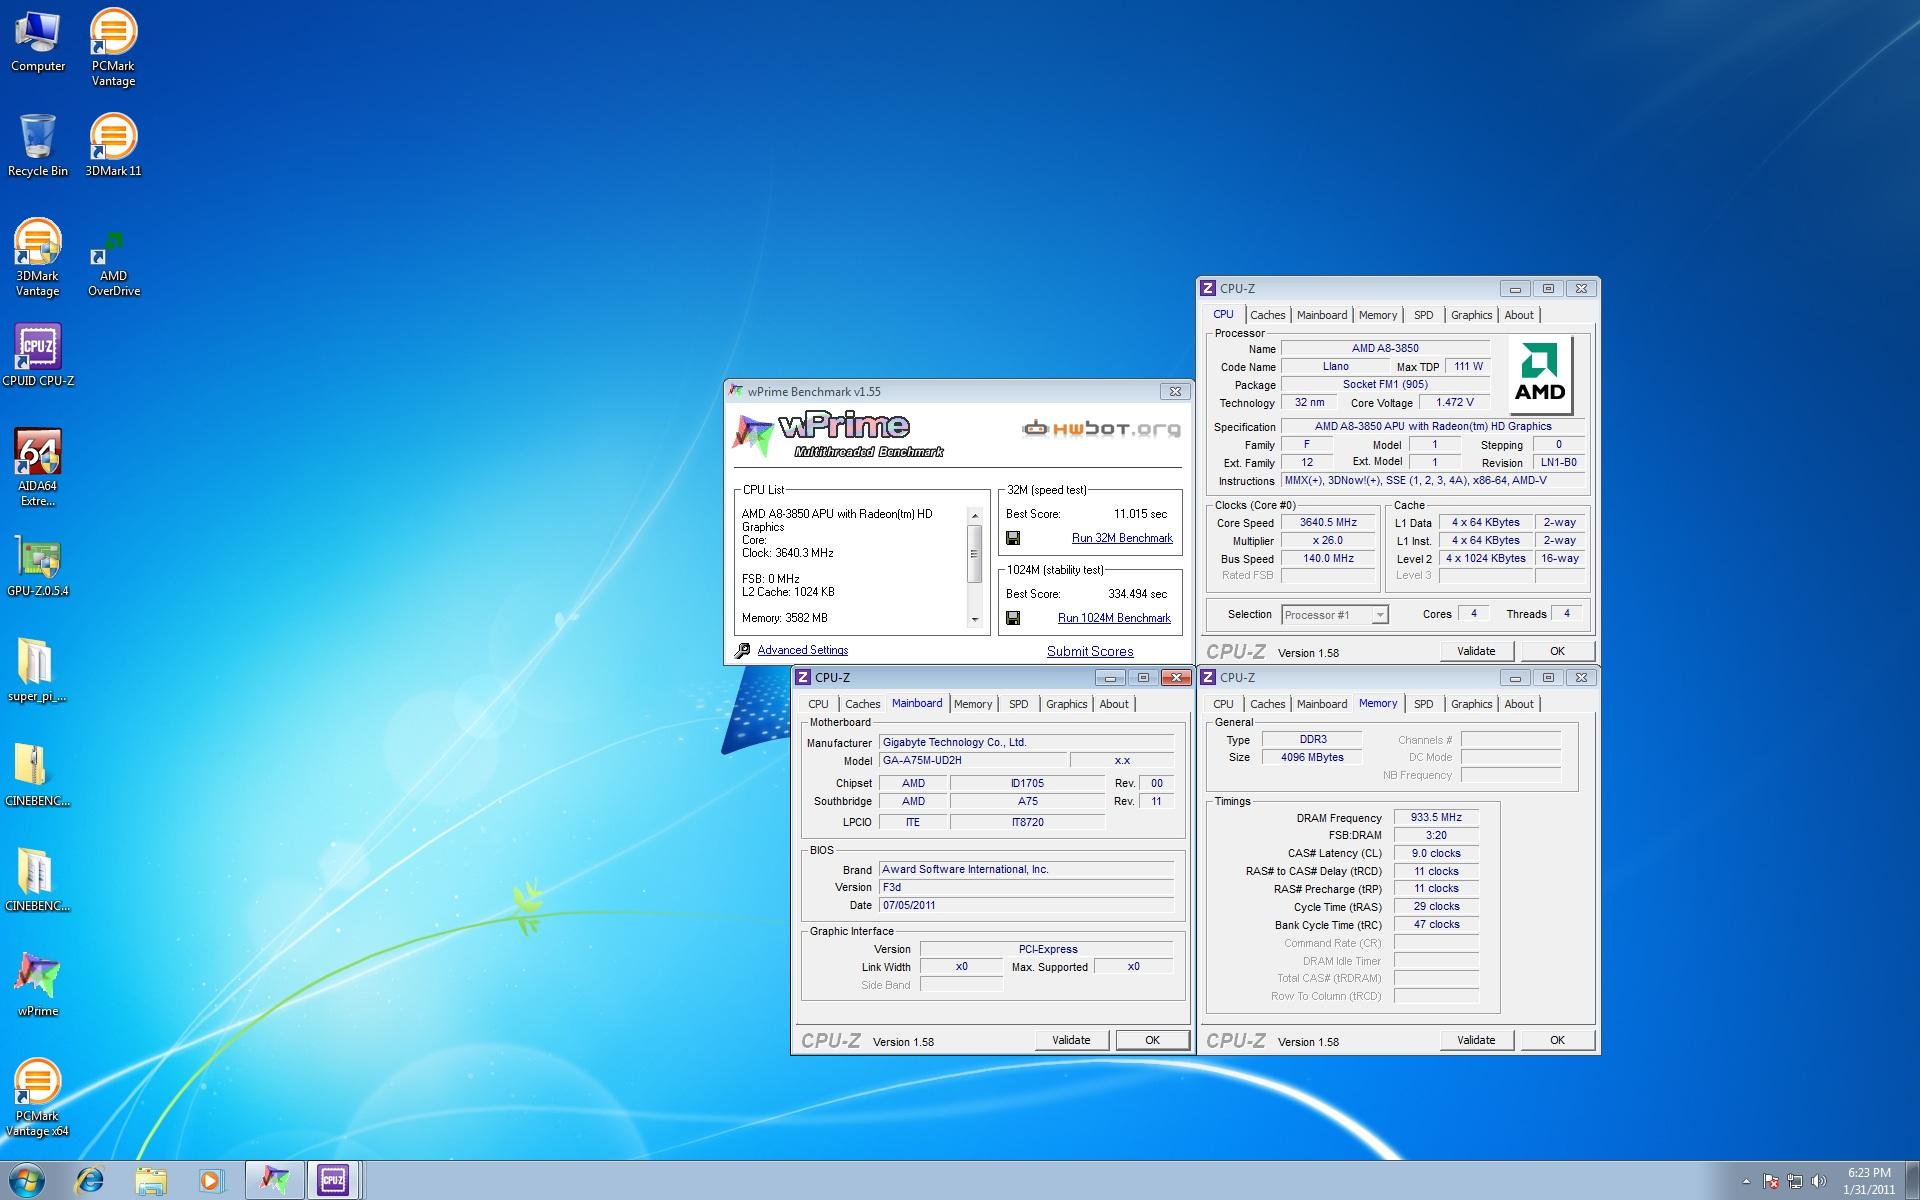
Task: Open AMD OverDrive shortcut
Action: (113, 262)
